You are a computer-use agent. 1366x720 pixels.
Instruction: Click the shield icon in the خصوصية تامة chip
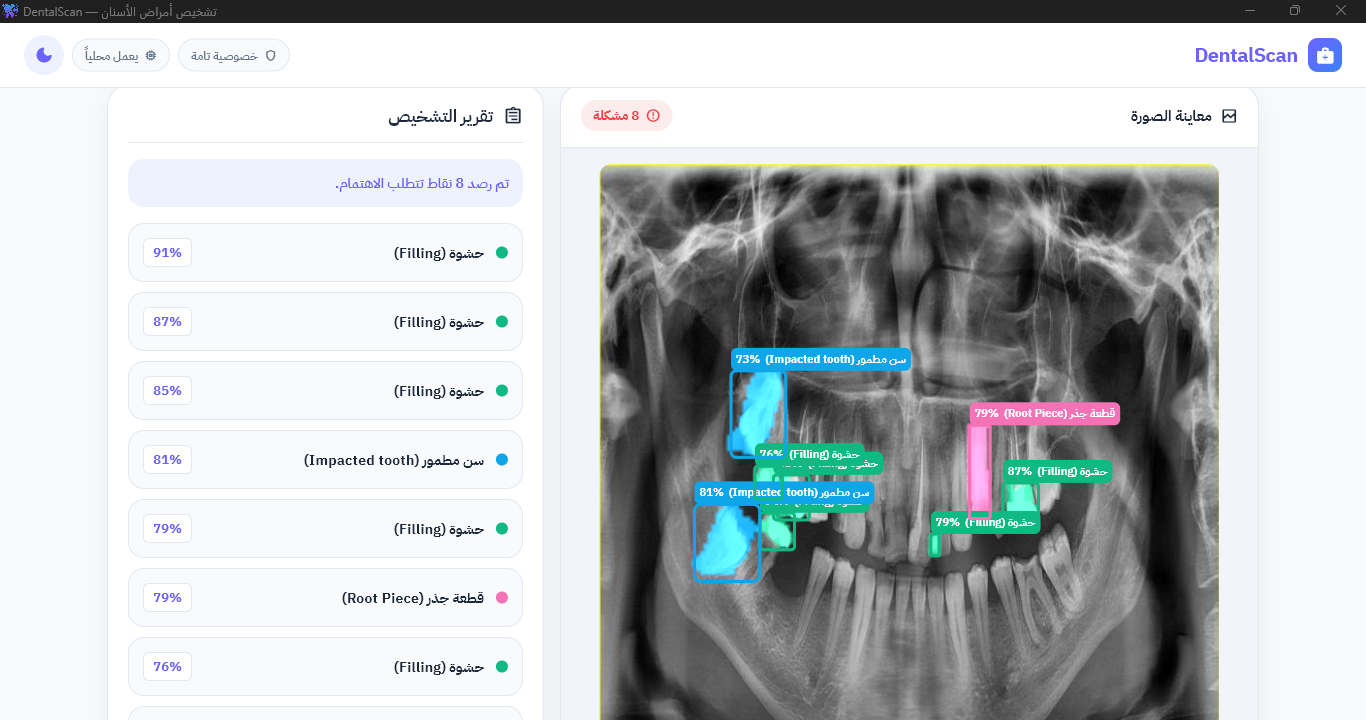[270, 56]
